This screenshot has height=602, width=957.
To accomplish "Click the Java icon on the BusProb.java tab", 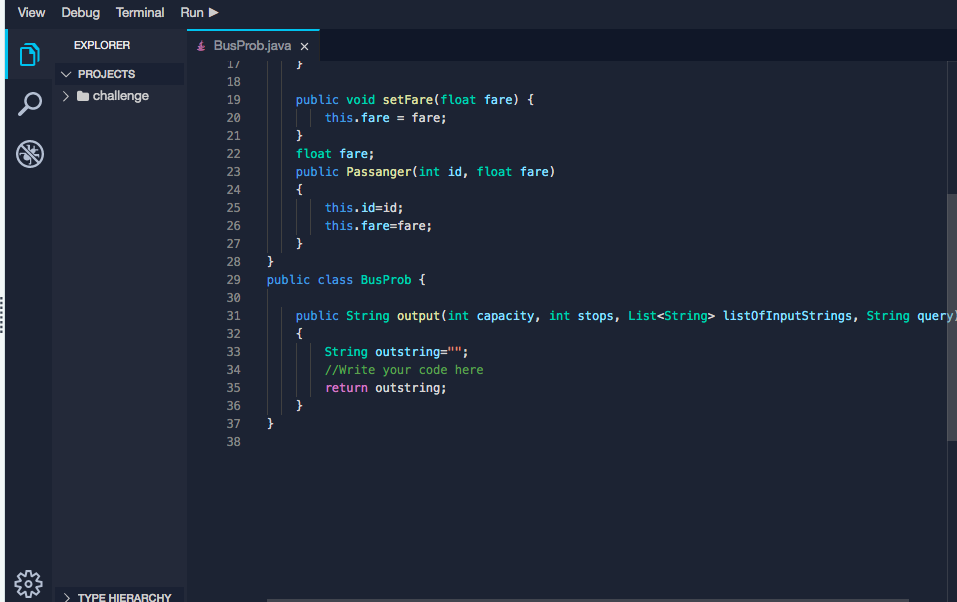I will [198, 45].
